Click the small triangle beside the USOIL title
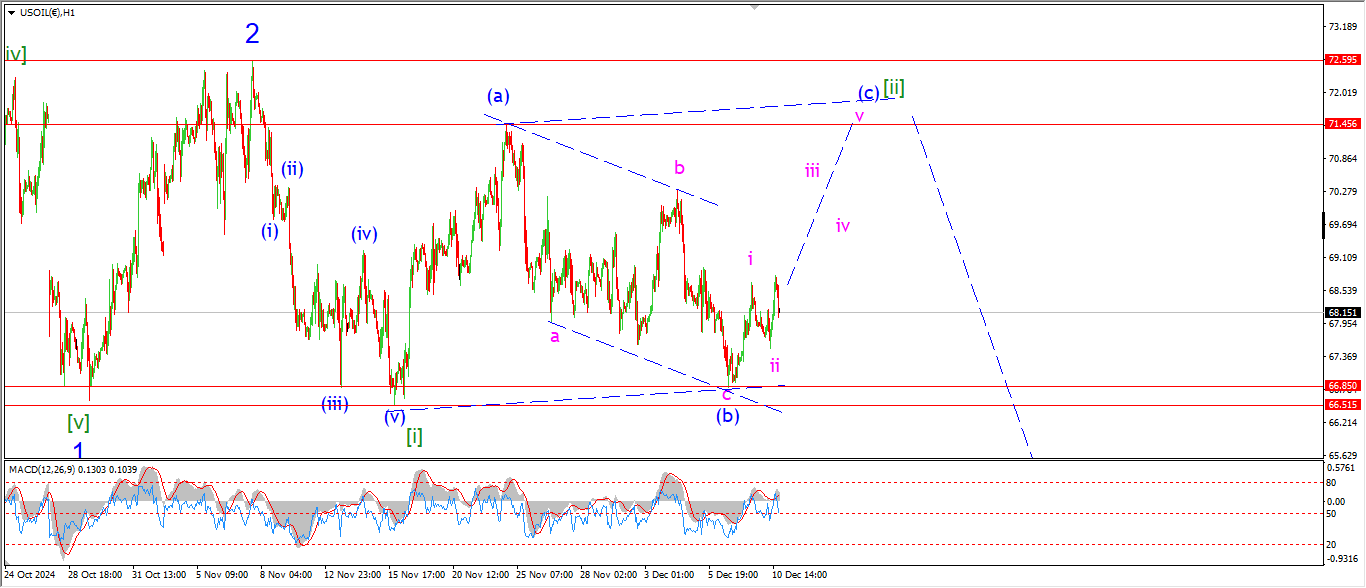Image resolution: width=1366 pixels, height=588 pixels. tap(11, 12)
